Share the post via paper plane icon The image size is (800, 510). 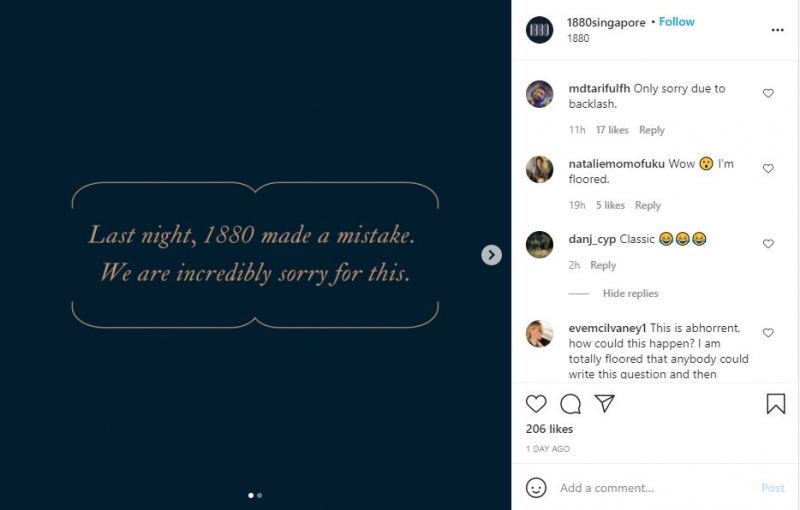tap(605, 403)
